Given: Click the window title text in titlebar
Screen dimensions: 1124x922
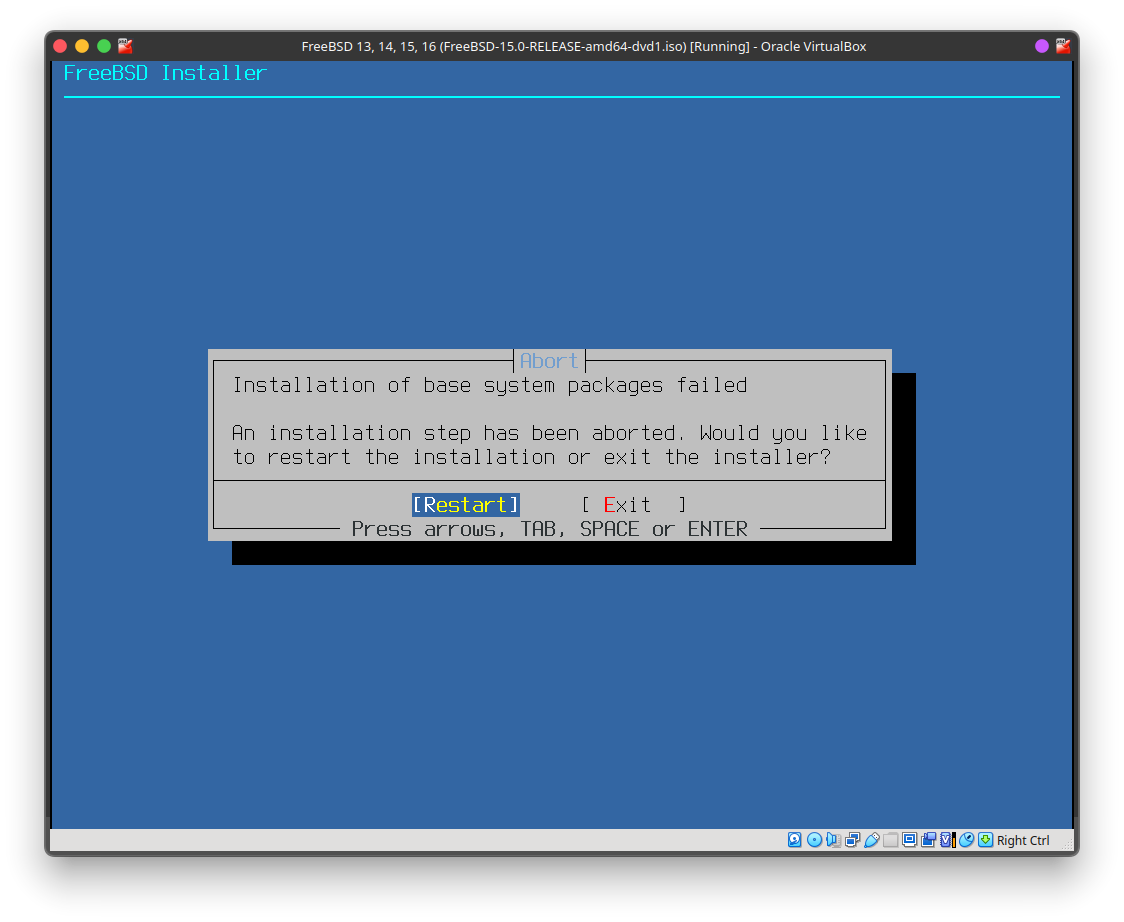Looking at the screenshot, I should coord(583,46).
